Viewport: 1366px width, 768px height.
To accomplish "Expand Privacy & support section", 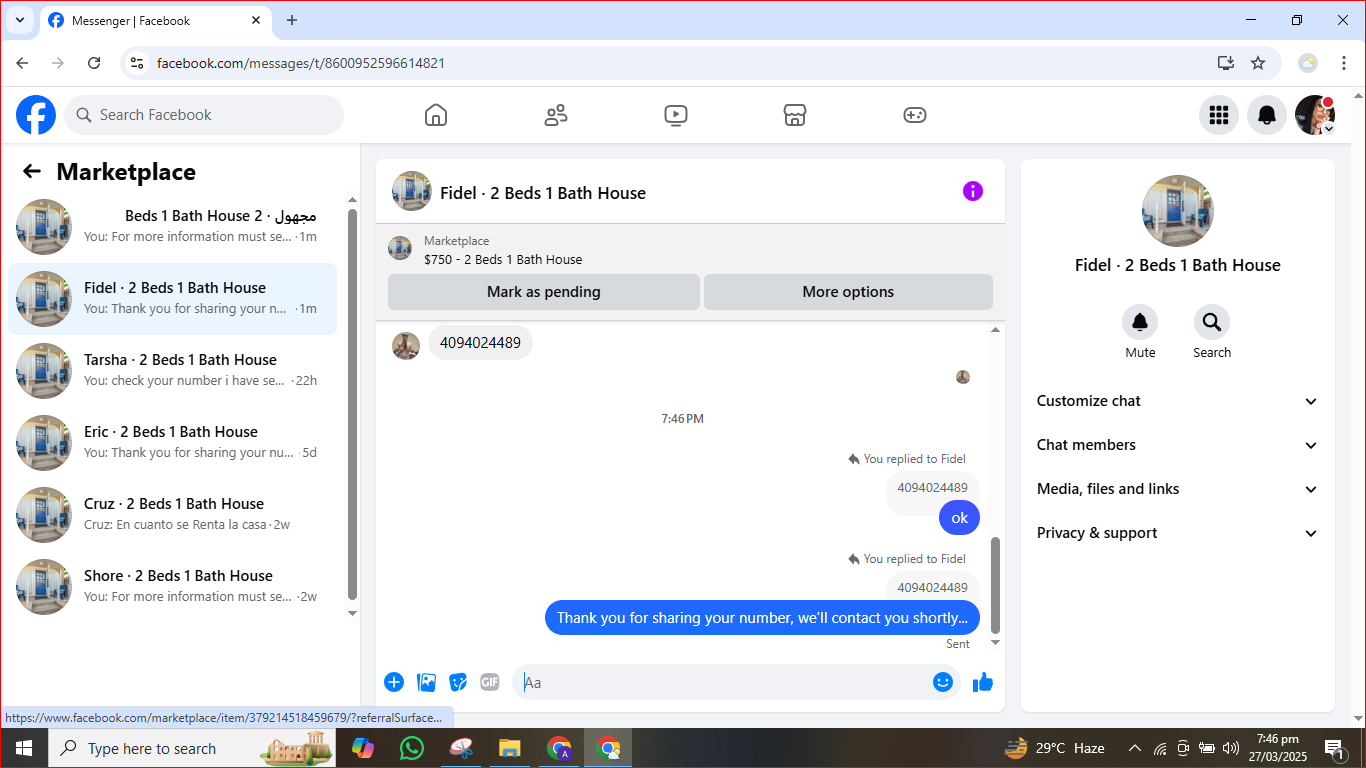I will (1177, 533).
